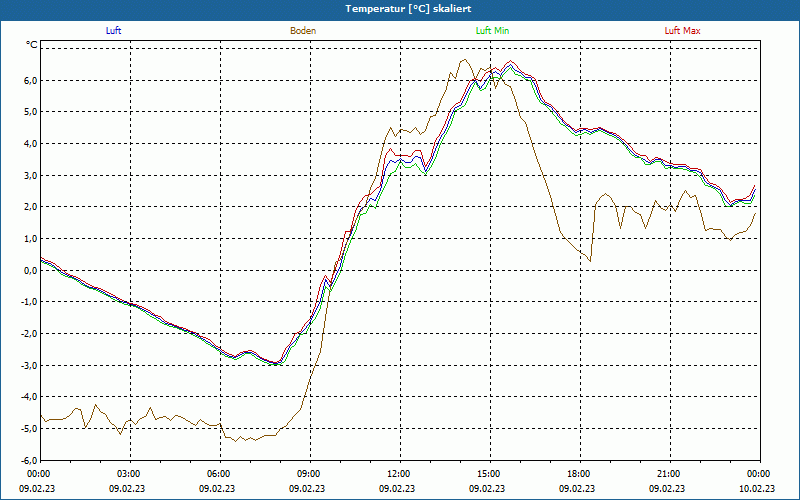This screenshot has width=800, height=500.
Task: Click the -3,0 y-axis value
Action: tap(28, 365)
